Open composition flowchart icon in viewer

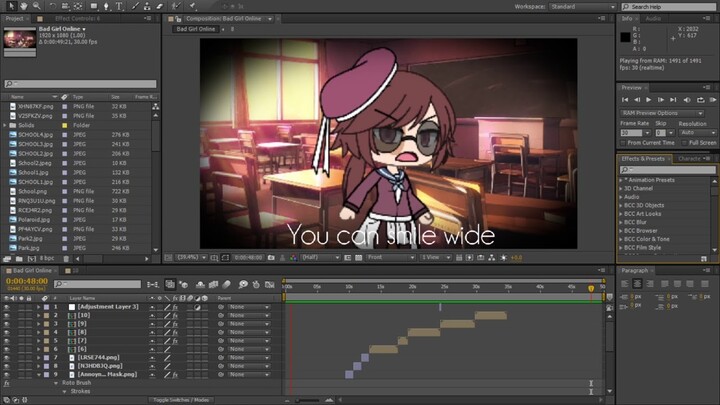point(492,258)
